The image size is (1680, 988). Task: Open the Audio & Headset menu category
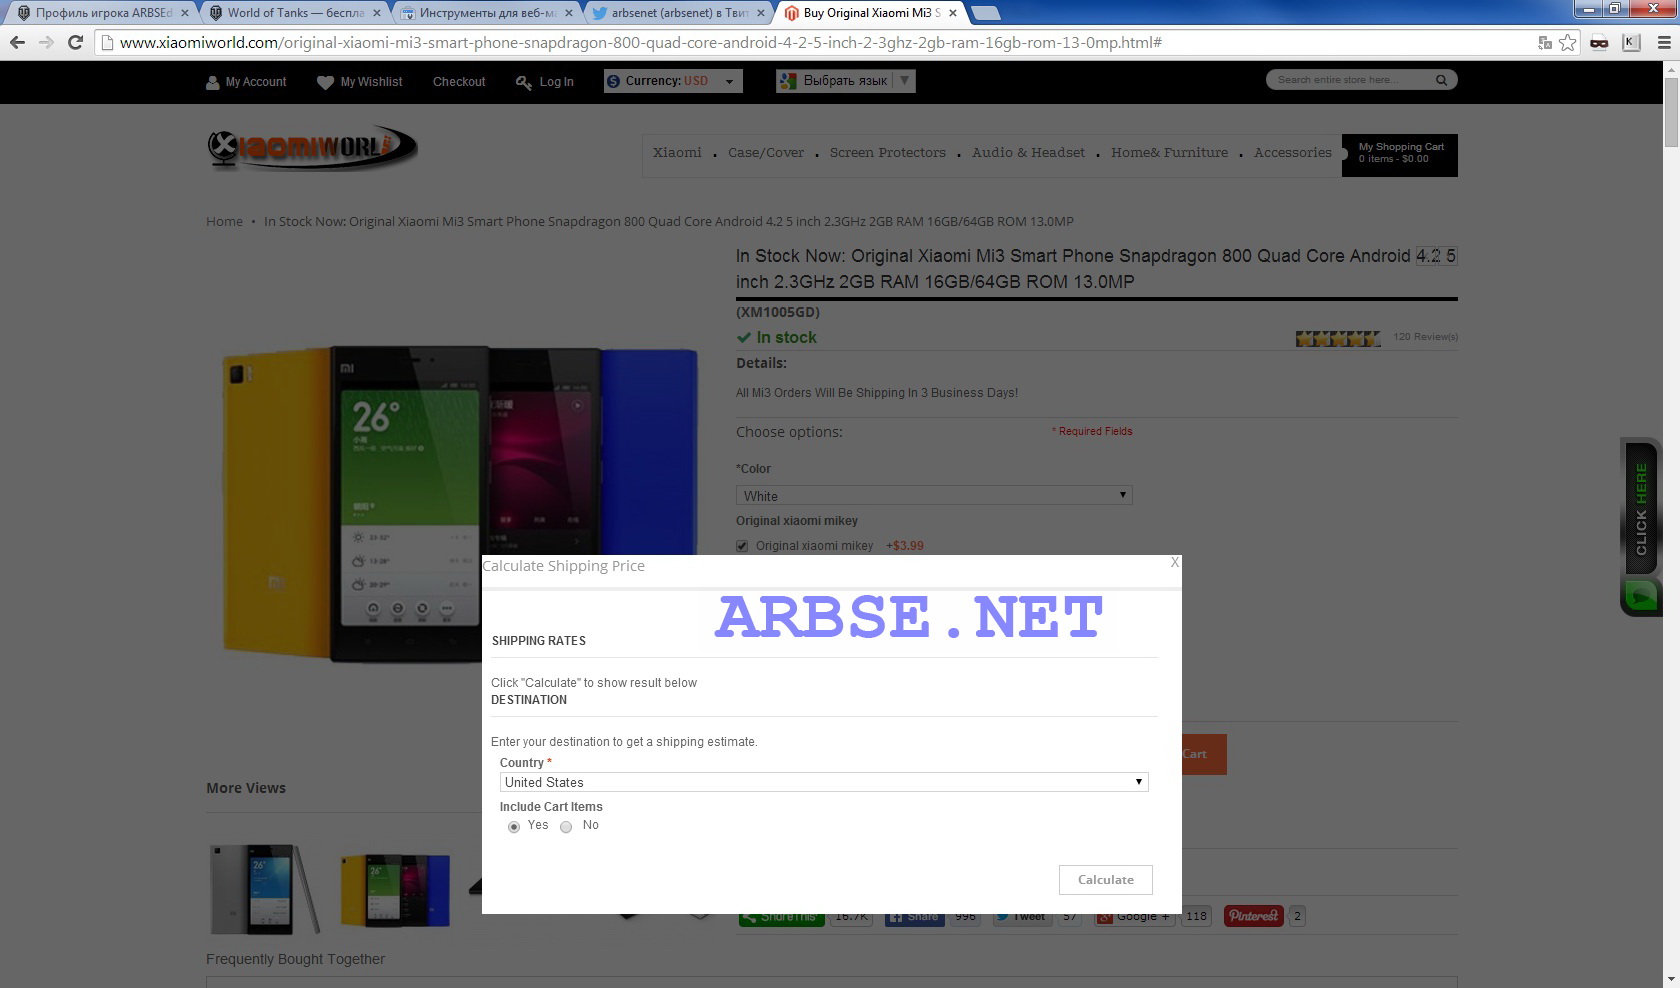(x=1028, y=153)
